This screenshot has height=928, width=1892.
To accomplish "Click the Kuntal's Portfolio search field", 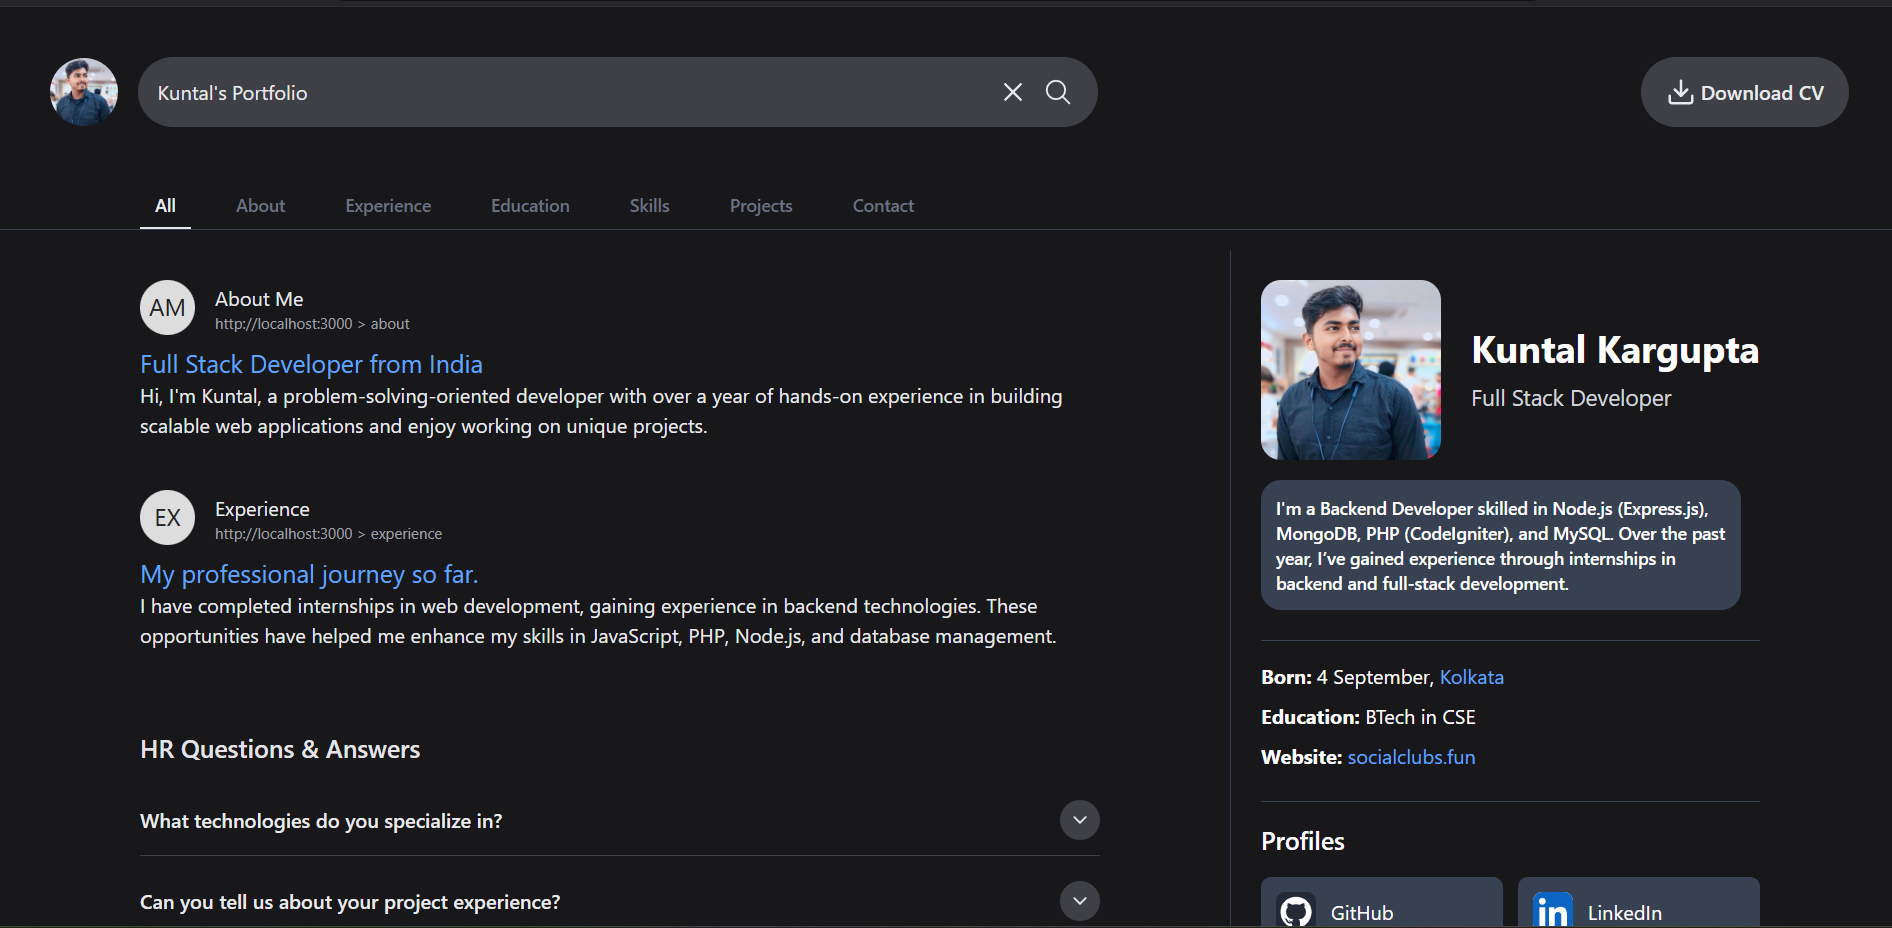I will [x=560, y=92].
